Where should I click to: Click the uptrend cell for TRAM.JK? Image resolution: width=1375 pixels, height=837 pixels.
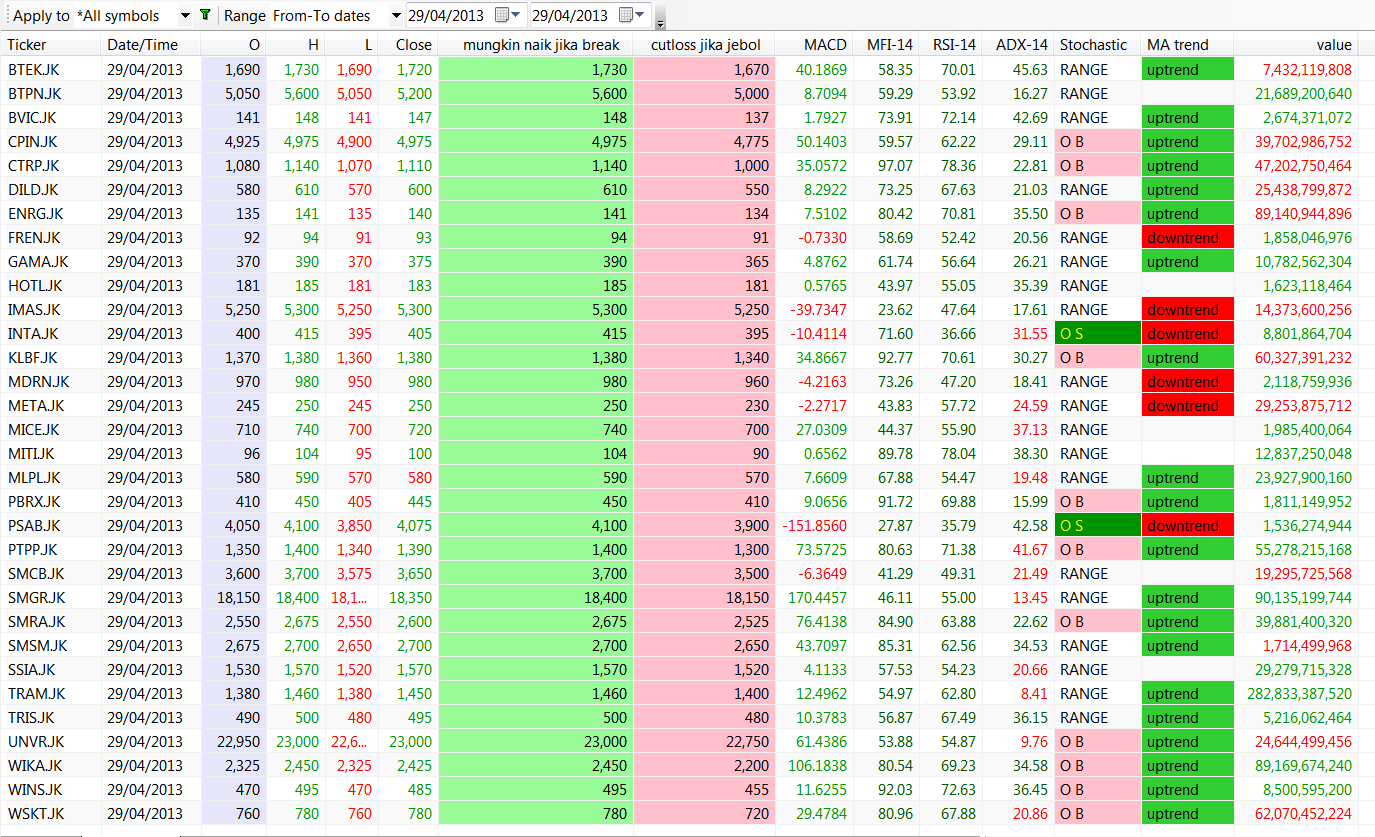click(x=1187, y=693)
